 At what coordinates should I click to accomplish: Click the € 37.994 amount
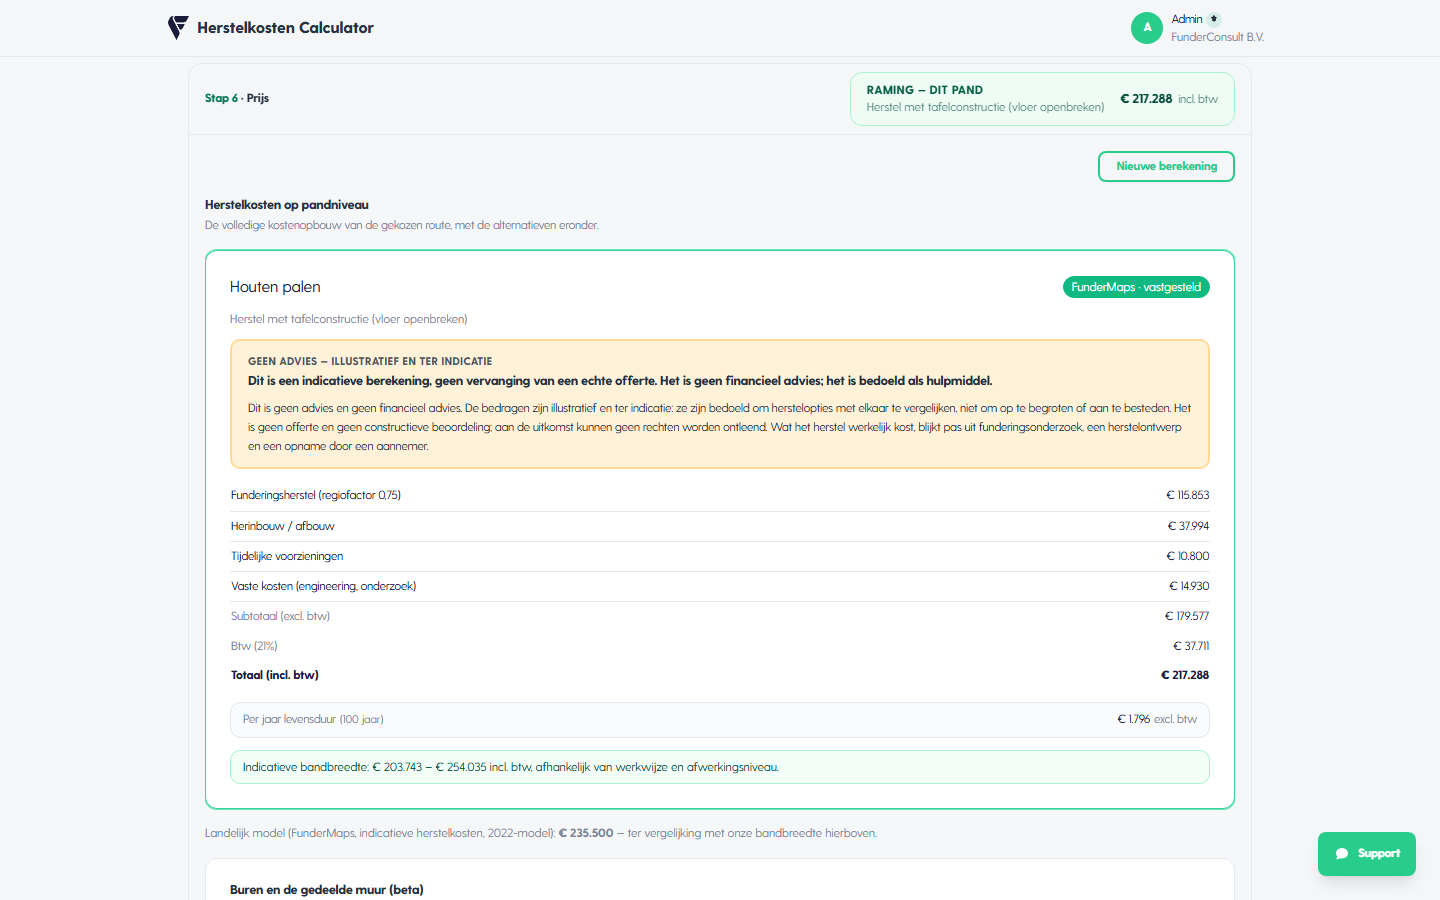[x=1188, y=526]
